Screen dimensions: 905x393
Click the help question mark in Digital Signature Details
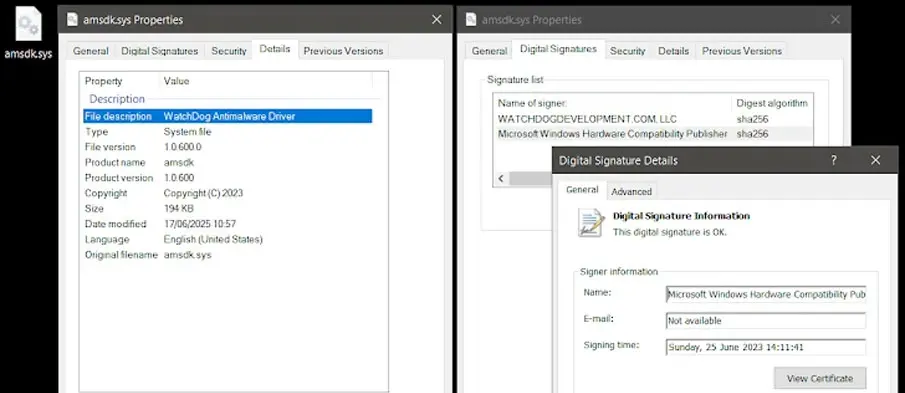(x=833, y=160)
